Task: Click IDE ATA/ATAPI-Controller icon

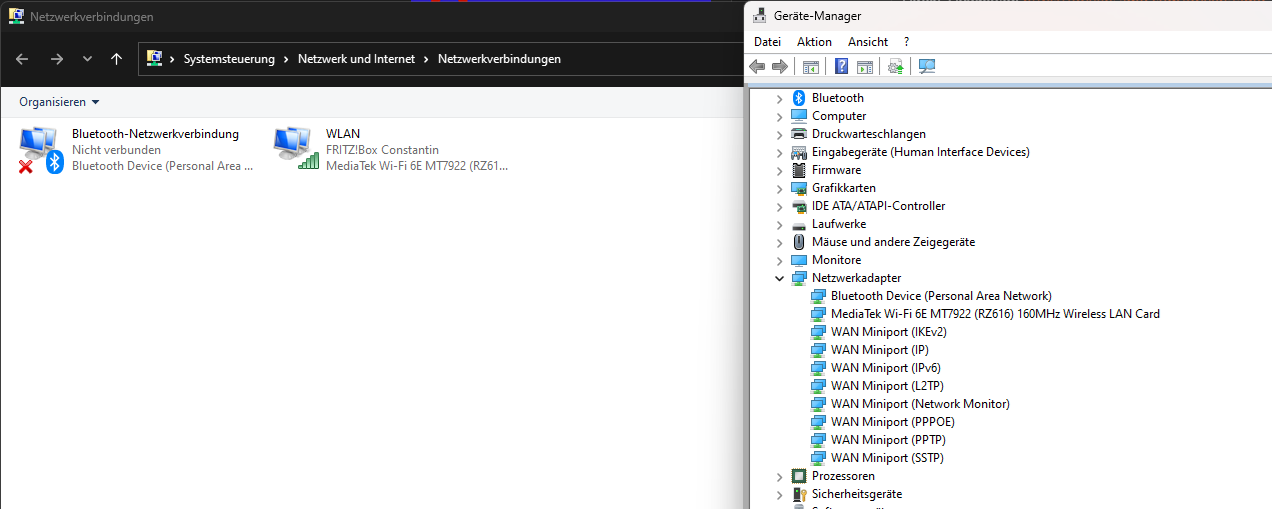Action: 799,206
